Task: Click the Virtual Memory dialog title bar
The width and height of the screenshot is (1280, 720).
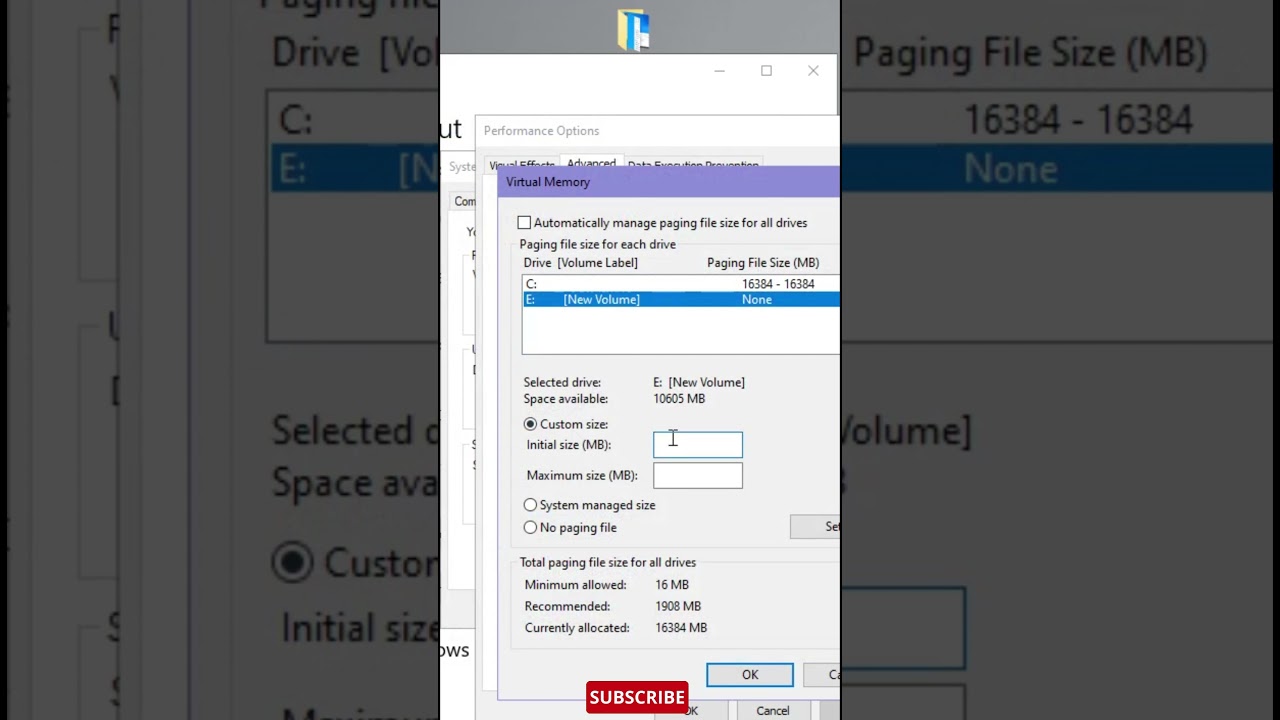Action: point(669,182)
